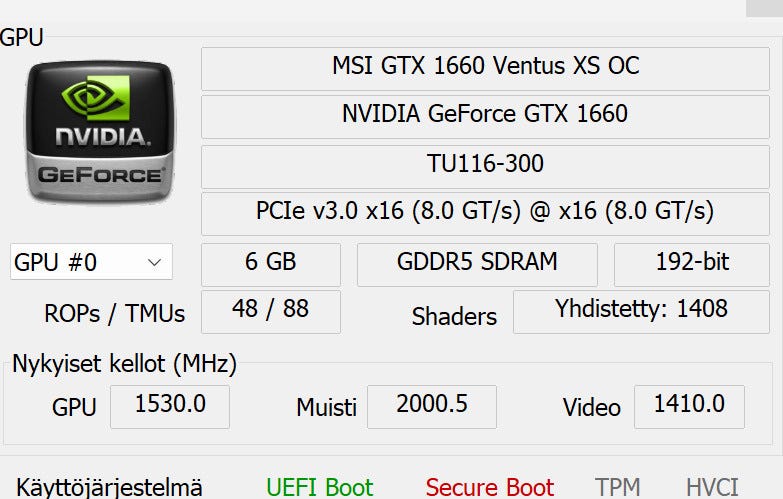Image resolution: width=783 pixels, height=499 pixels.
Task: Click the NVIDIA GeForce logo
Action: point(98,130)
